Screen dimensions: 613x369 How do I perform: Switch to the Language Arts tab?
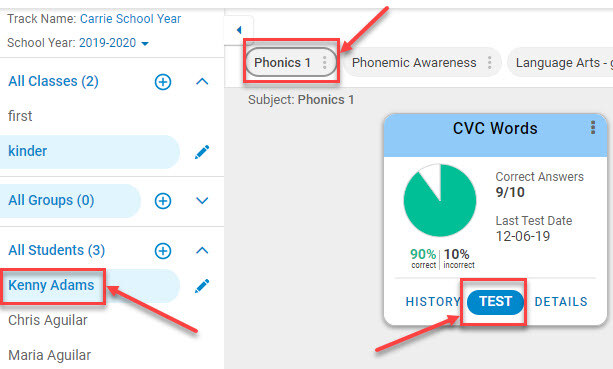point(561,63)
